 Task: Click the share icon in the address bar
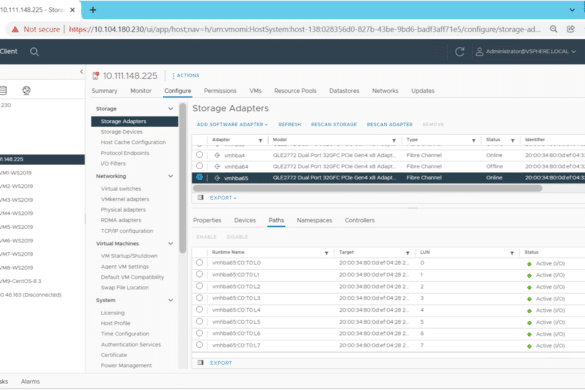[570, 29]
